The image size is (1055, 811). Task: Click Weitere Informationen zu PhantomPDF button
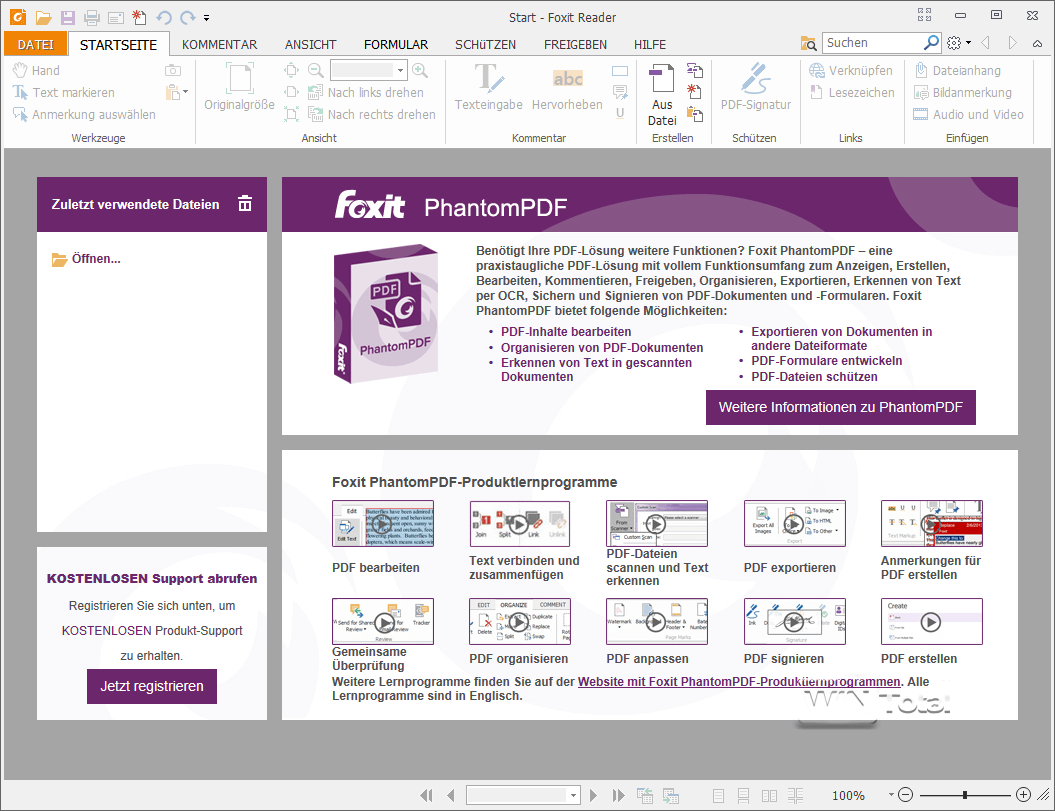[840, 408]
